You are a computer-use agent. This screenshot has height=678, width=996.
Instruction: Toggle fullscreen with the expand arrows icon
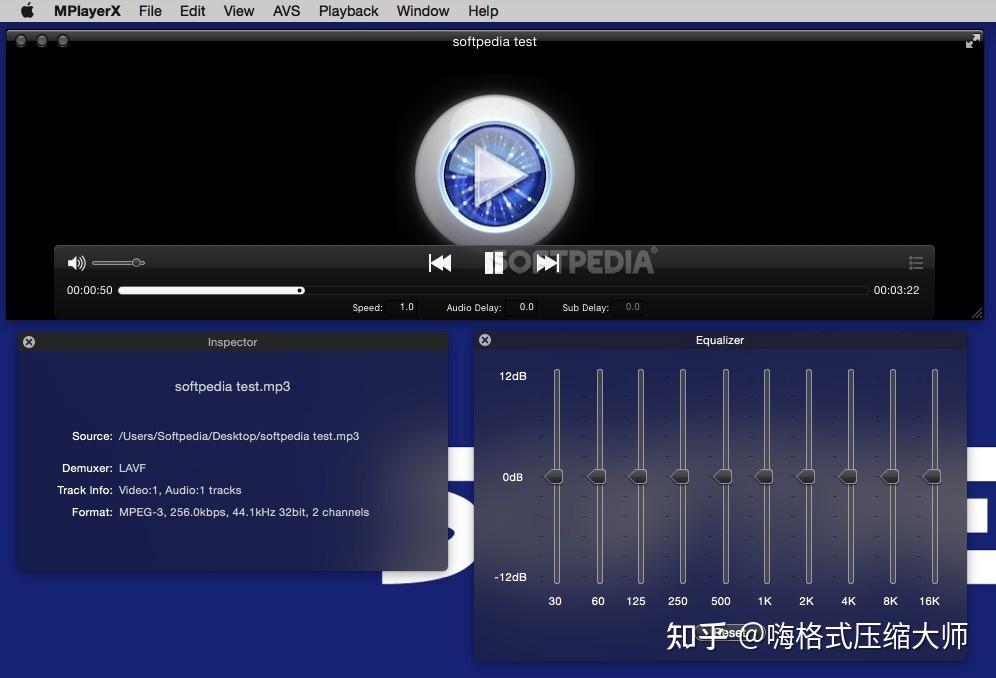pos(973,41)
